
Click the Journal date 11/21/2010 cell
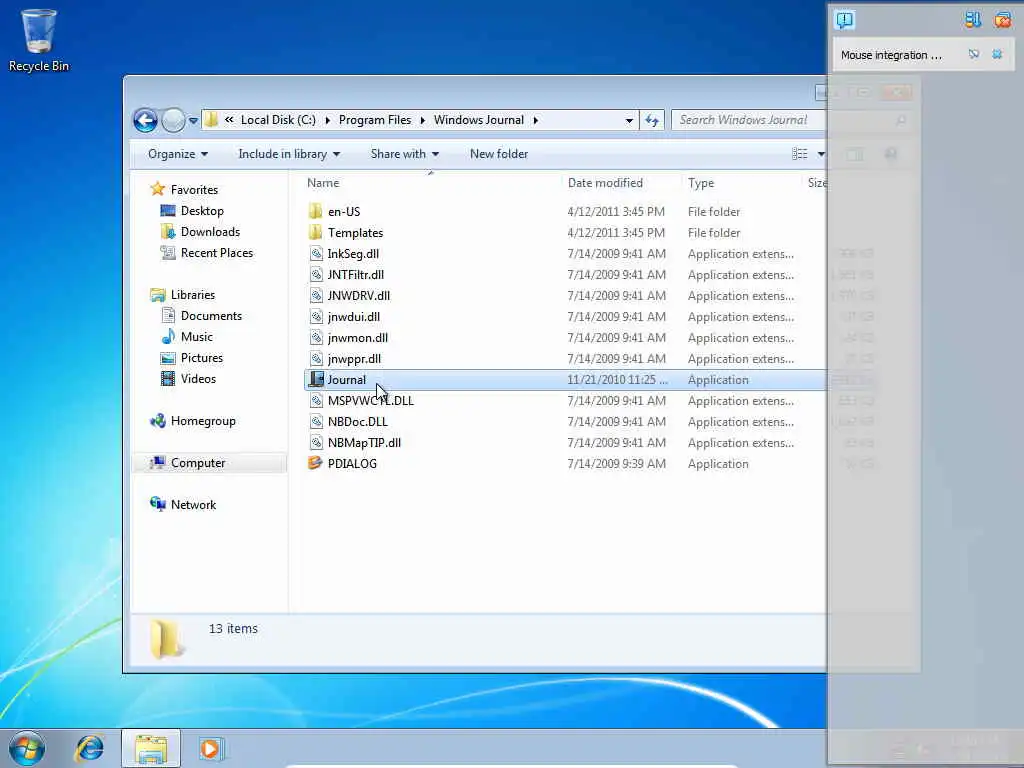[x=617, y=379]
